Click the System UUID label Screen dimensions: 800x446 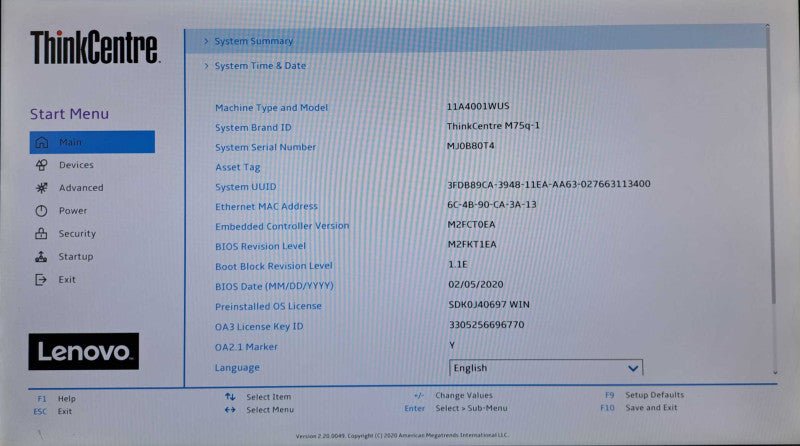coord(245,187)
